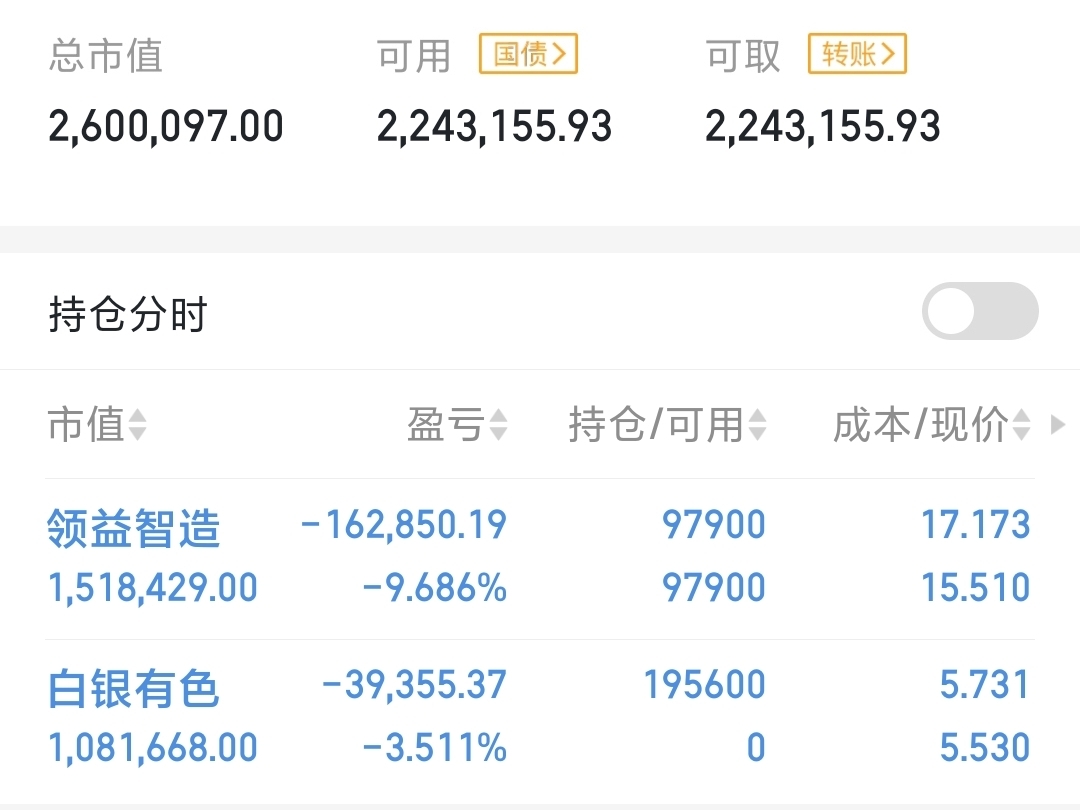Click the 成本/现价 sort arrows icon
Screen dimensions: 1080x810
click(1022, 424)
